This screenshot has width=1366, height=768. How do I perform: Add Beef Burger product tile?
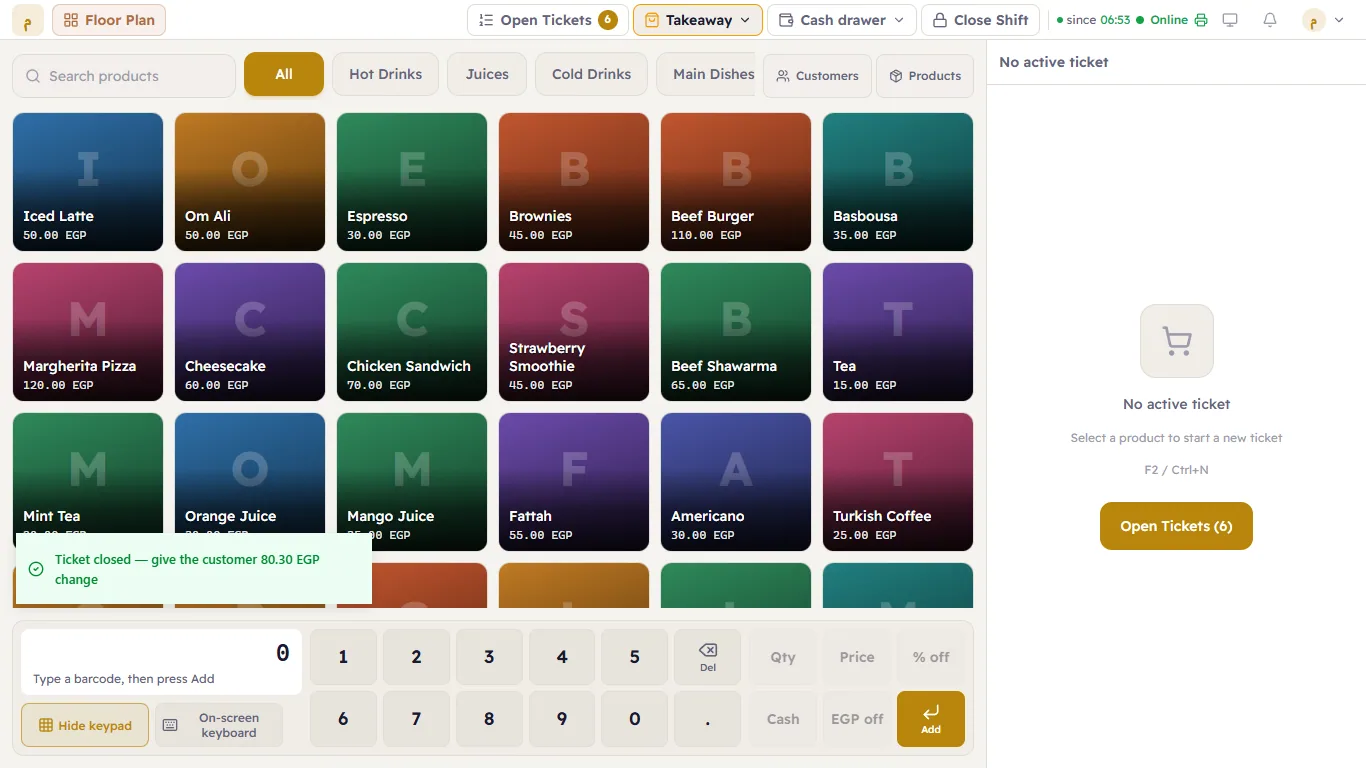click(x=736, y=182)
